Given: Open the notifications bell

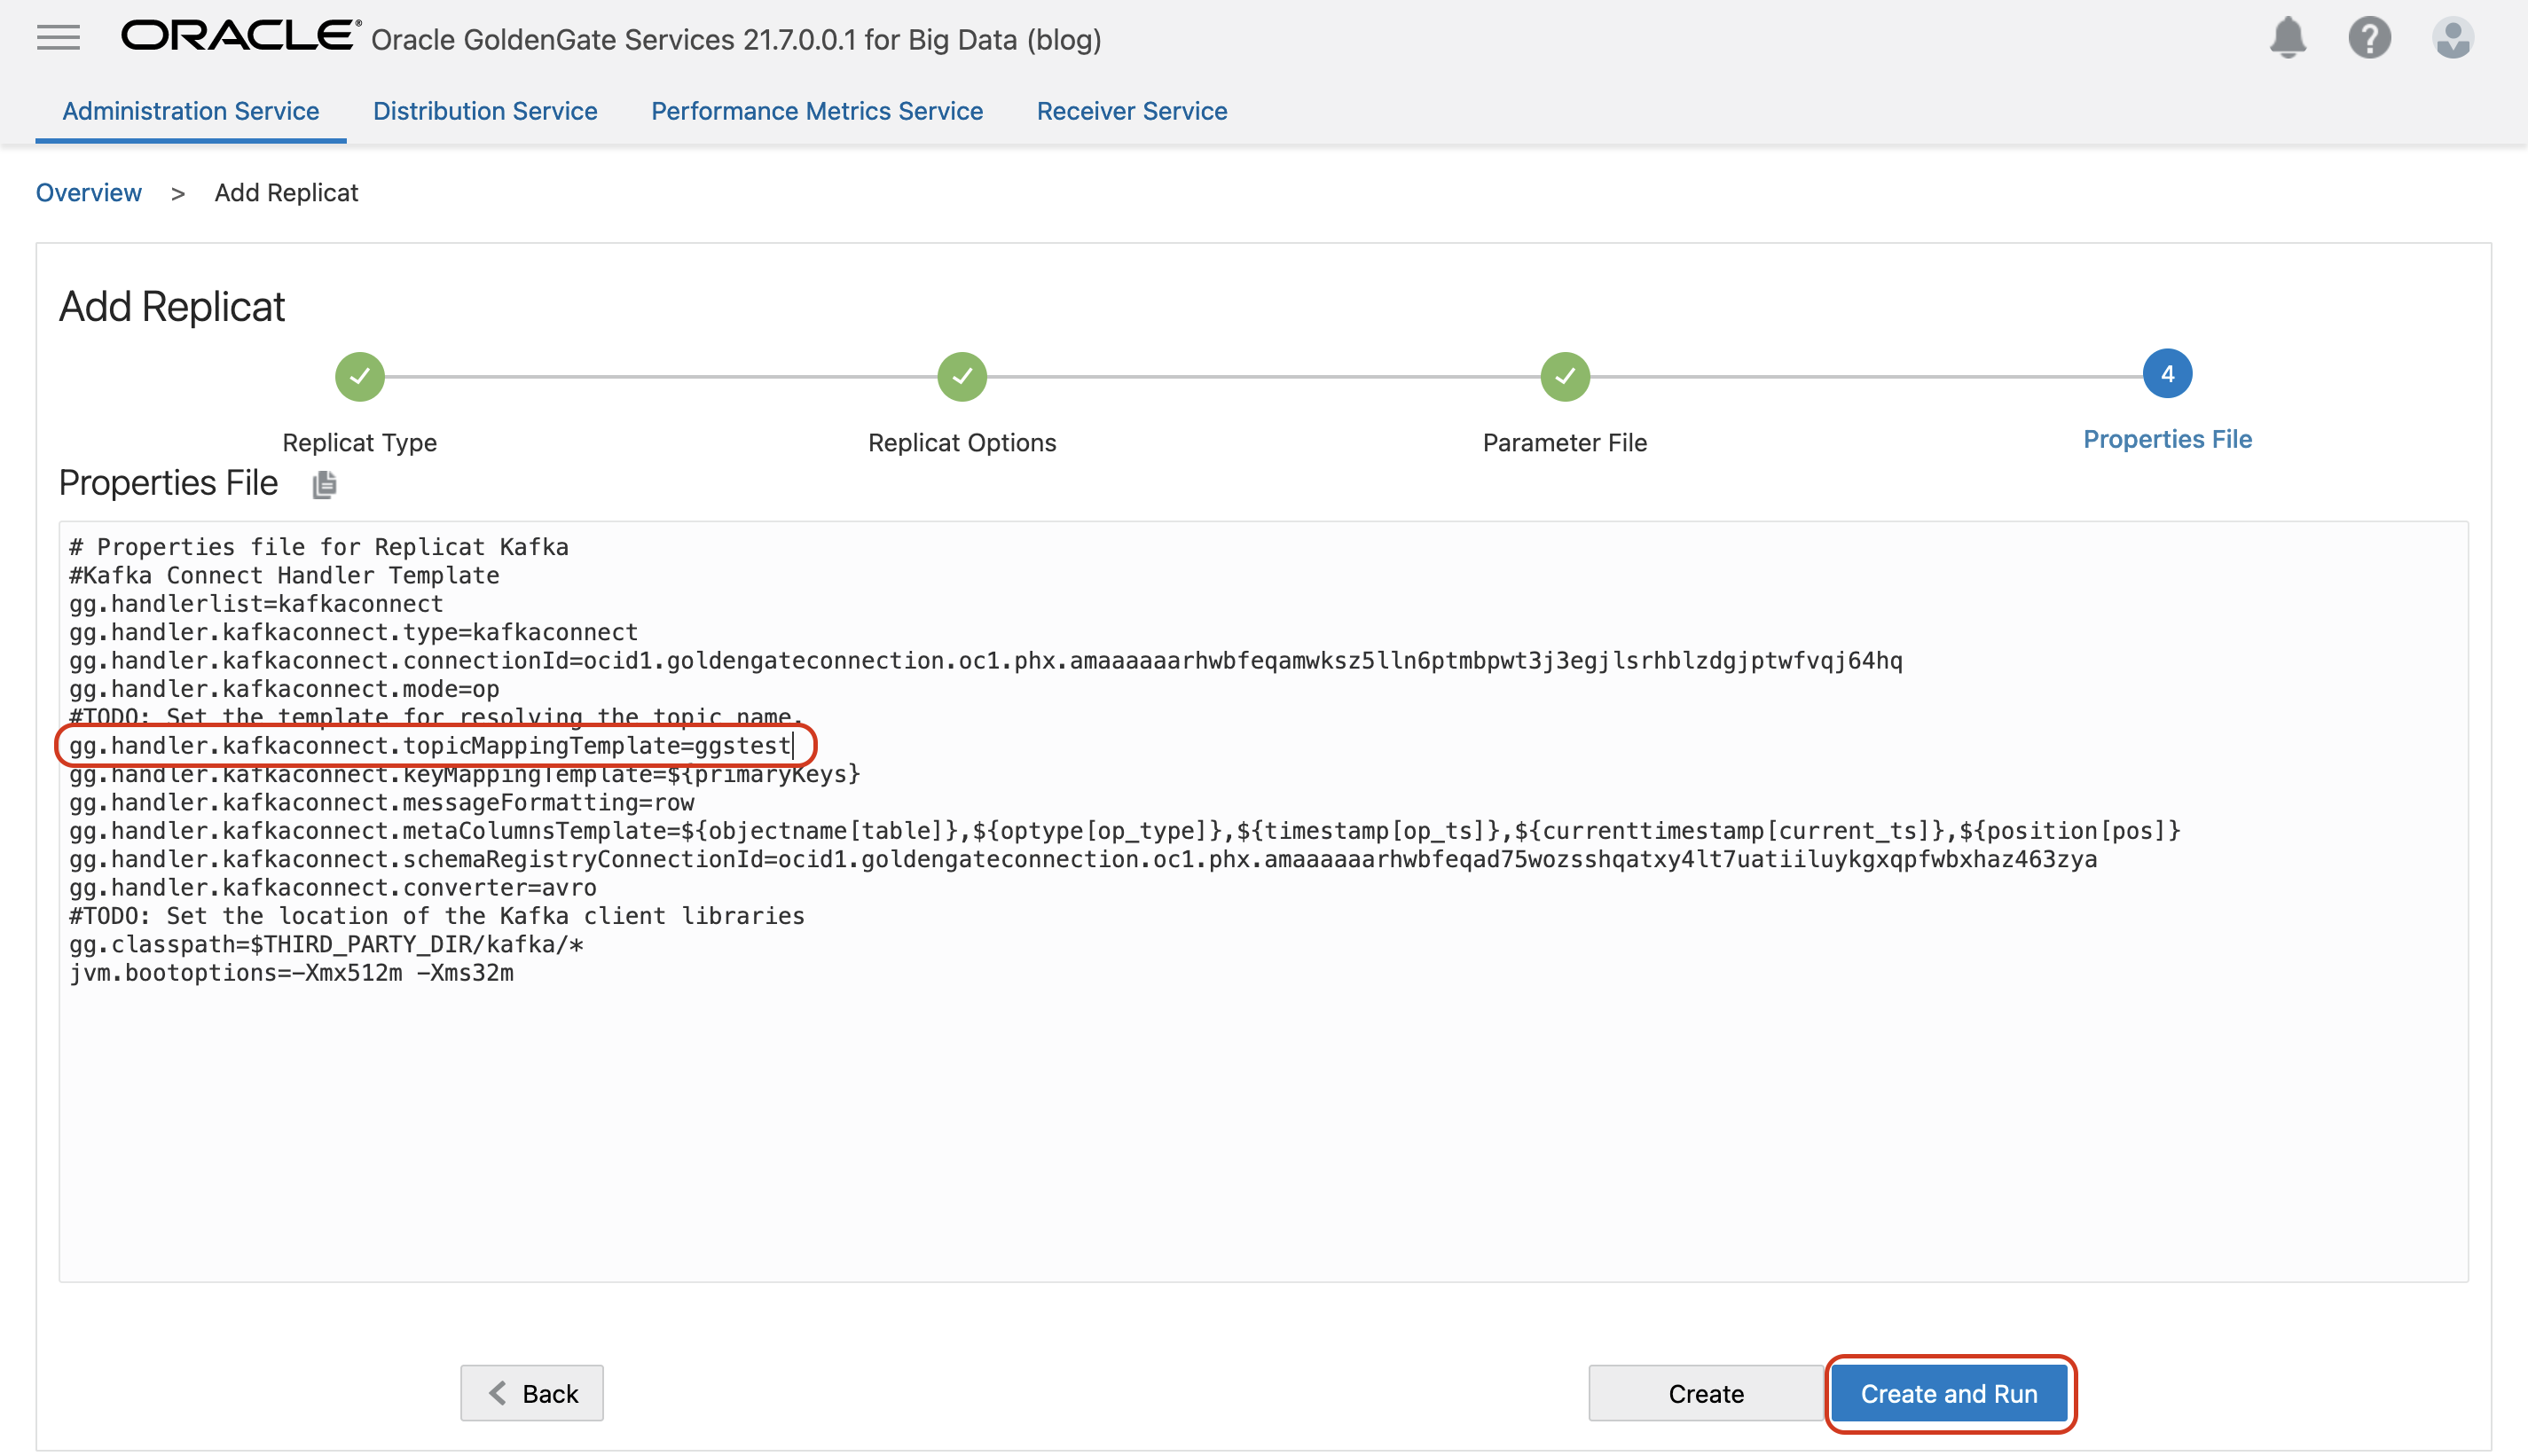Looking at the screenshot, I should [2289, 38].
